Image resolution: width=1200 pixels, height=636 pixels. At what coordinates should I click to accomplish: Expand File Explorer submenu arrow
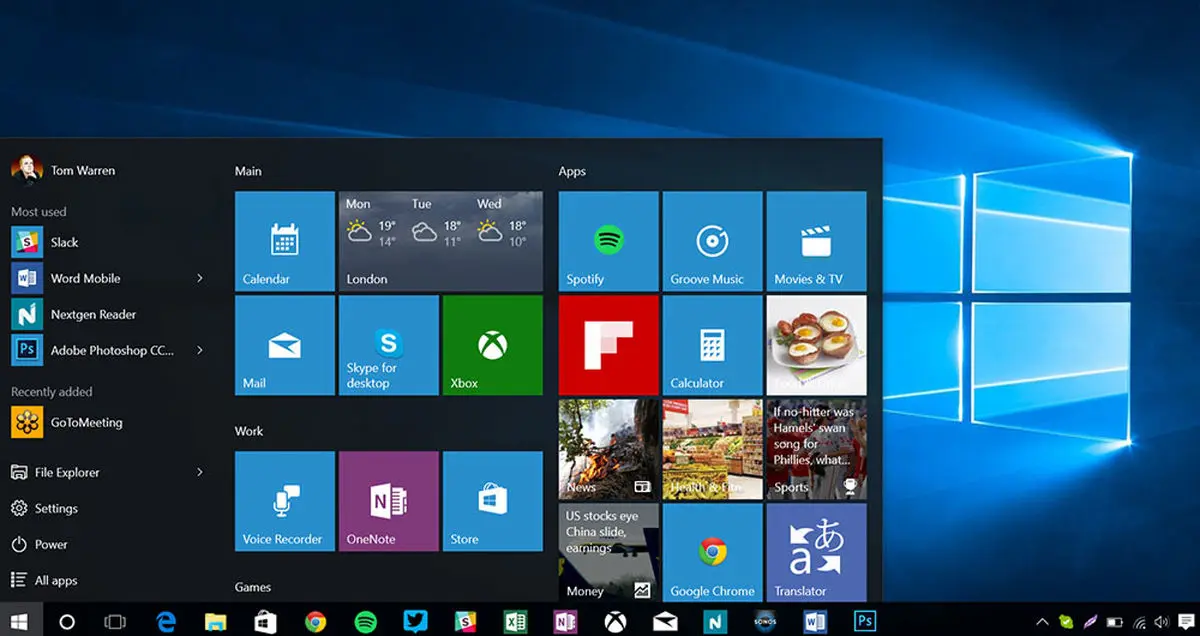(200, 472)
